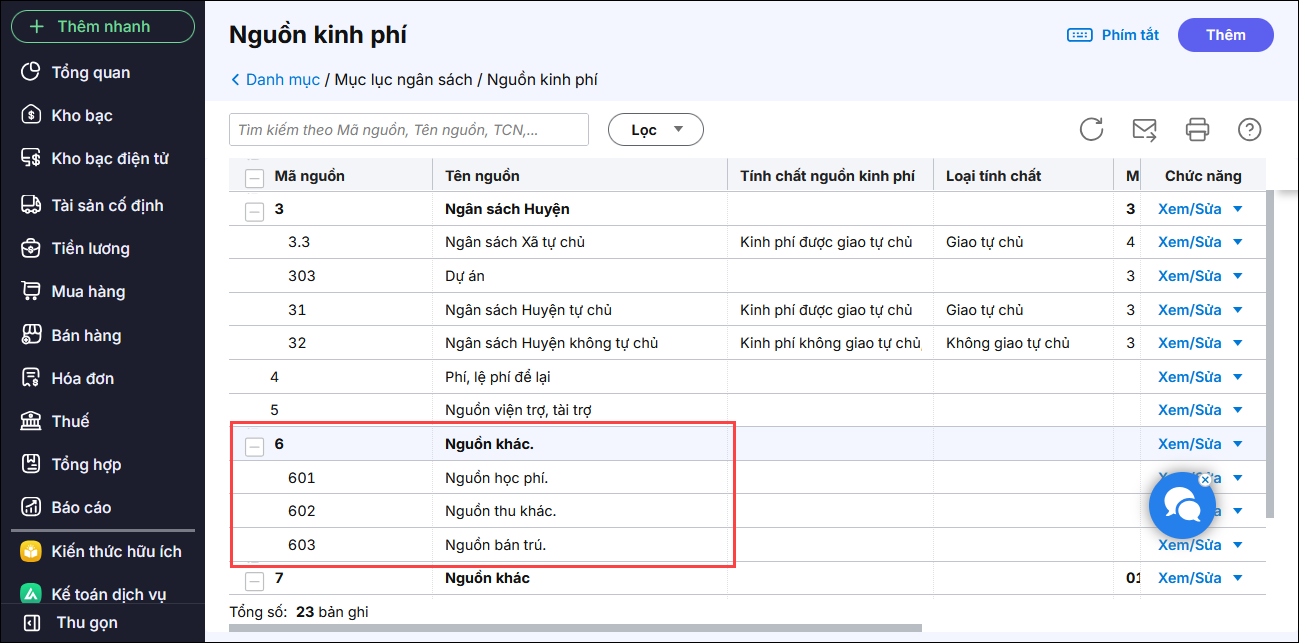Open dropdown arrow for Nguồn bán trú. row
This screenshot has width=1299, height=643.
(x=1238, y=545)
